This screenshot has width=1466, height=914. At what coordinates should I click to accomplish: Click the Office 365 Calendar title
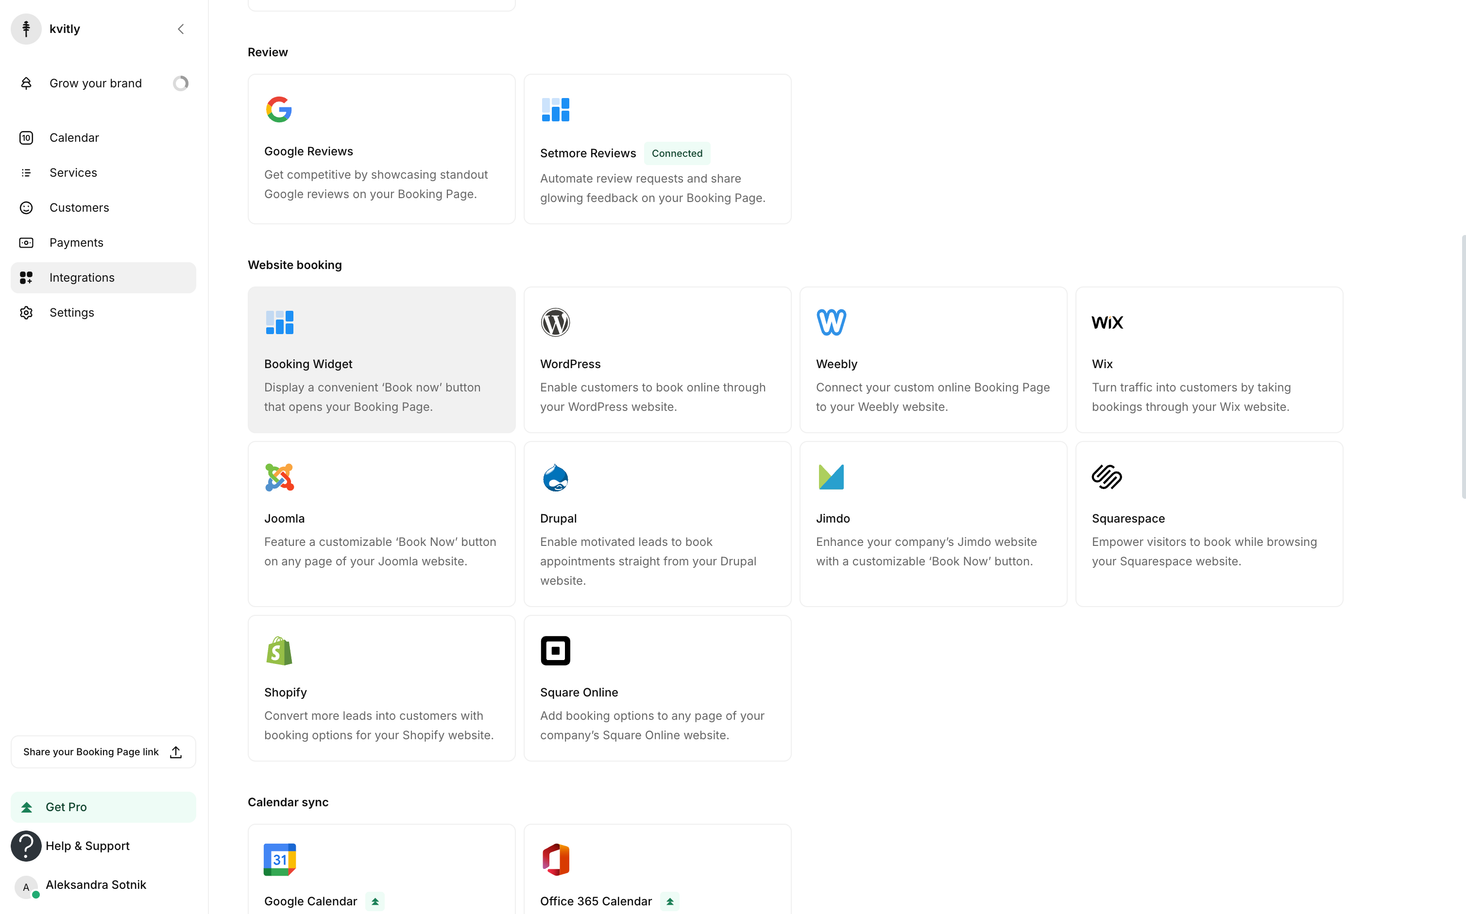click(596, 902)
